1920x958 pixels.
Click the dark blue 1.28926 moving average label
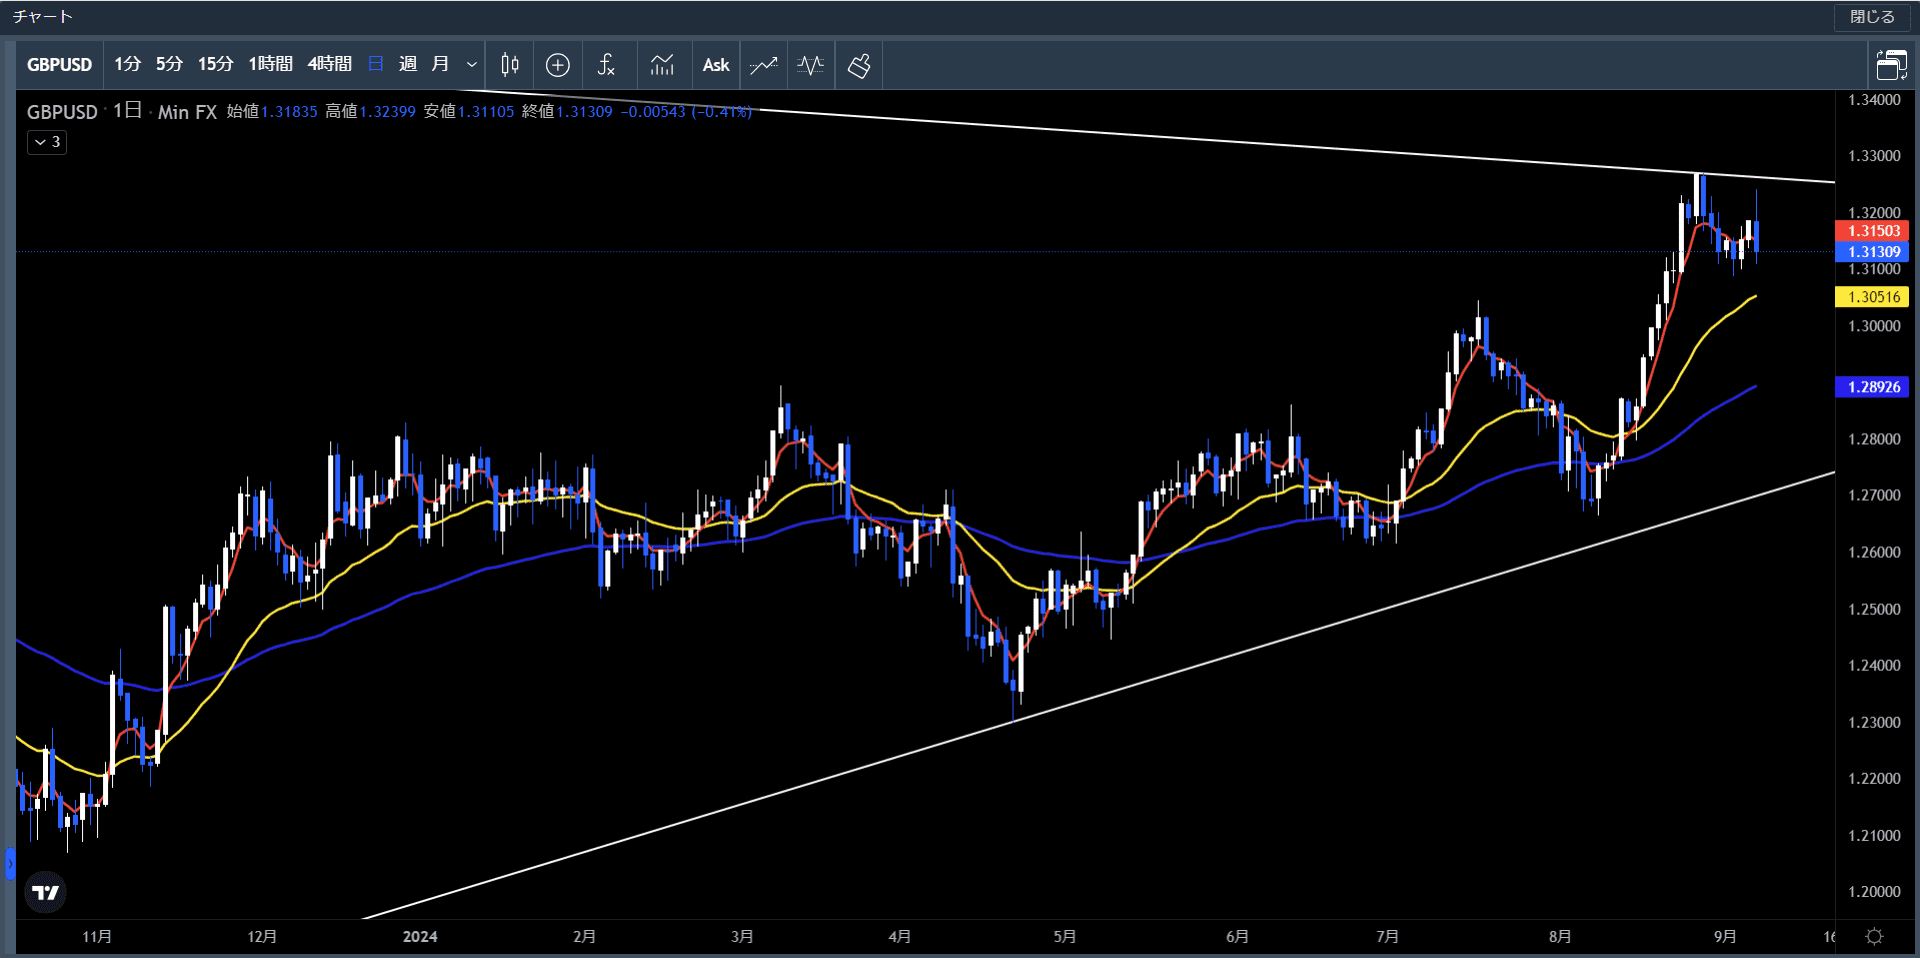[x=1873, y=387]
